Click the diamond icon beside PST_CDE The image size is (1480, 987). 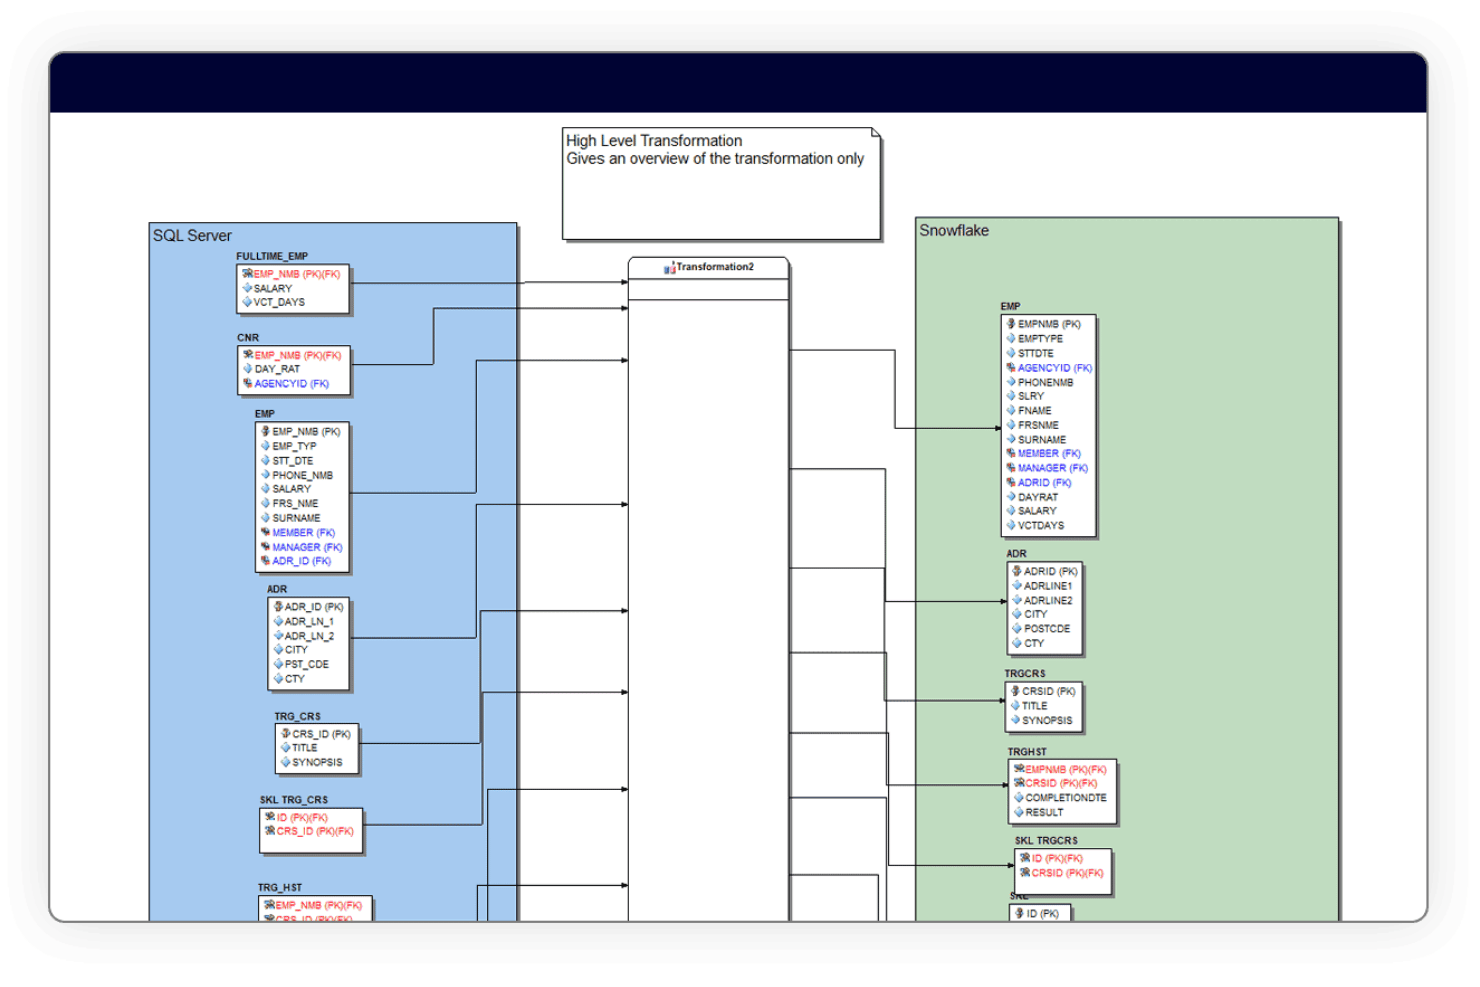click(278, 664)
